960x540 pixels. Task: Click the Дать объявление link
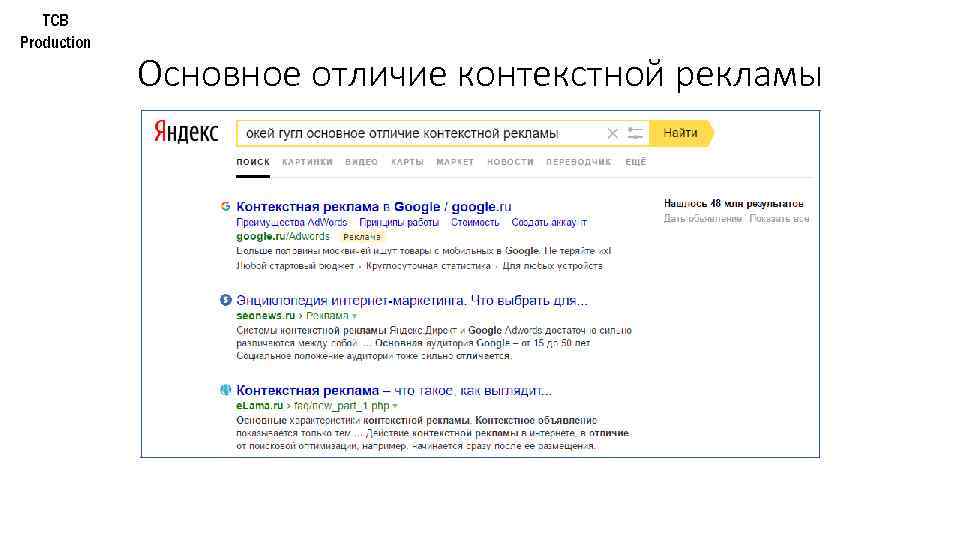703,219
